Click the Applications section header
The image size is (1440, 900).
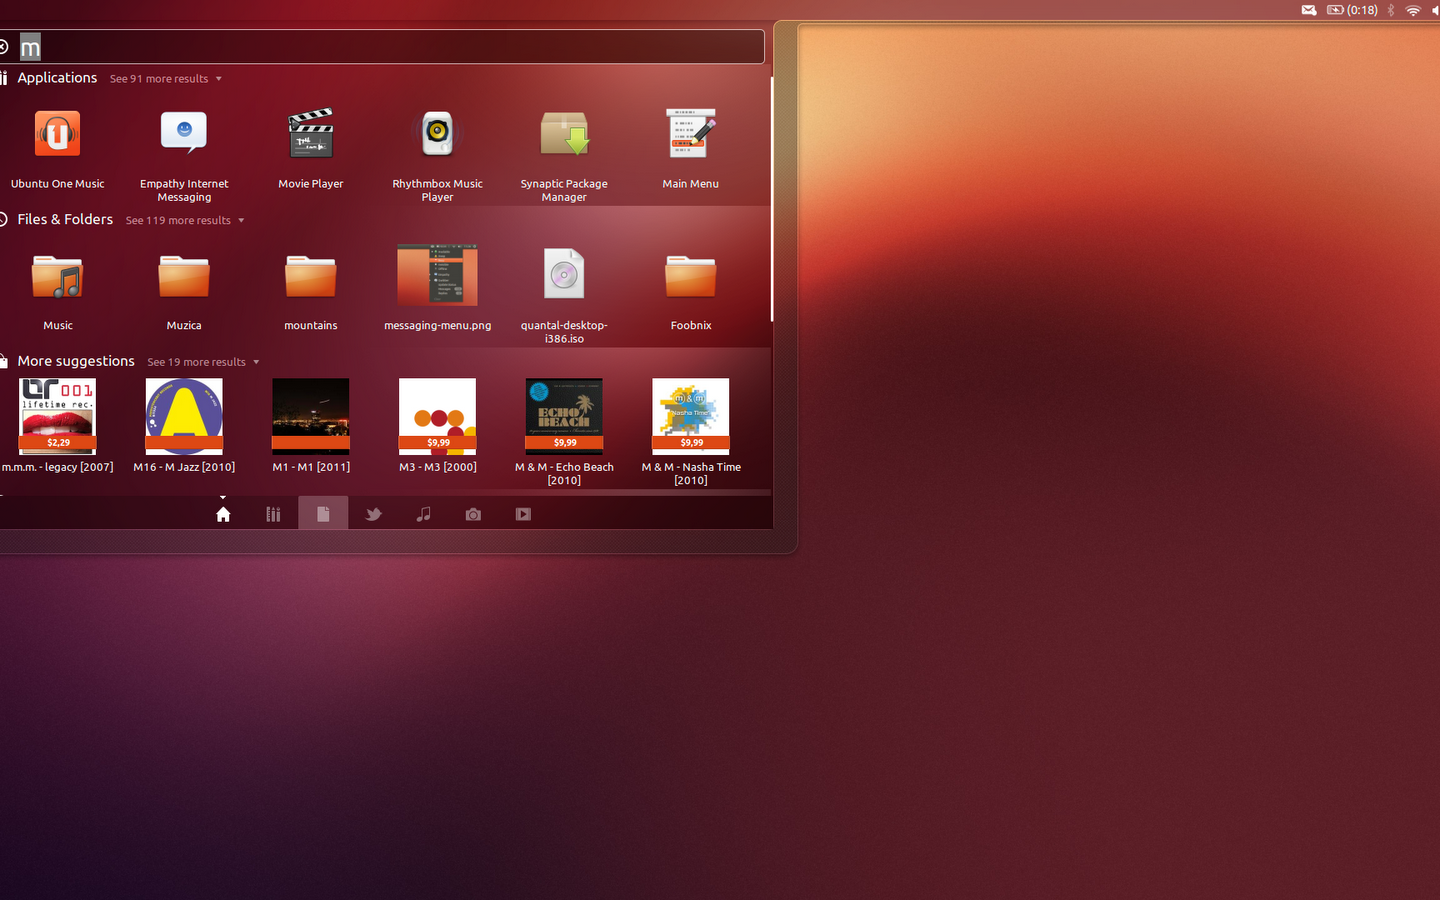tap(57, 78)
